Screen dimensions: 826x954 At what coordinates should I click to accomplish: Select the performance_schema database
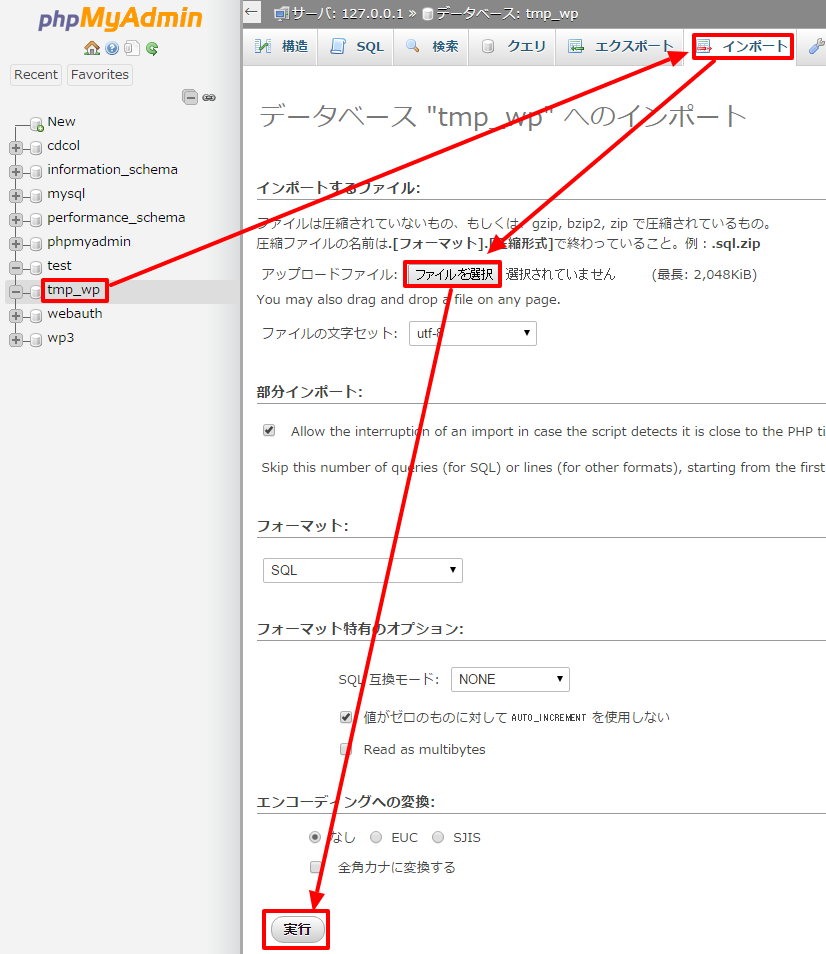[x=116, y=217]
